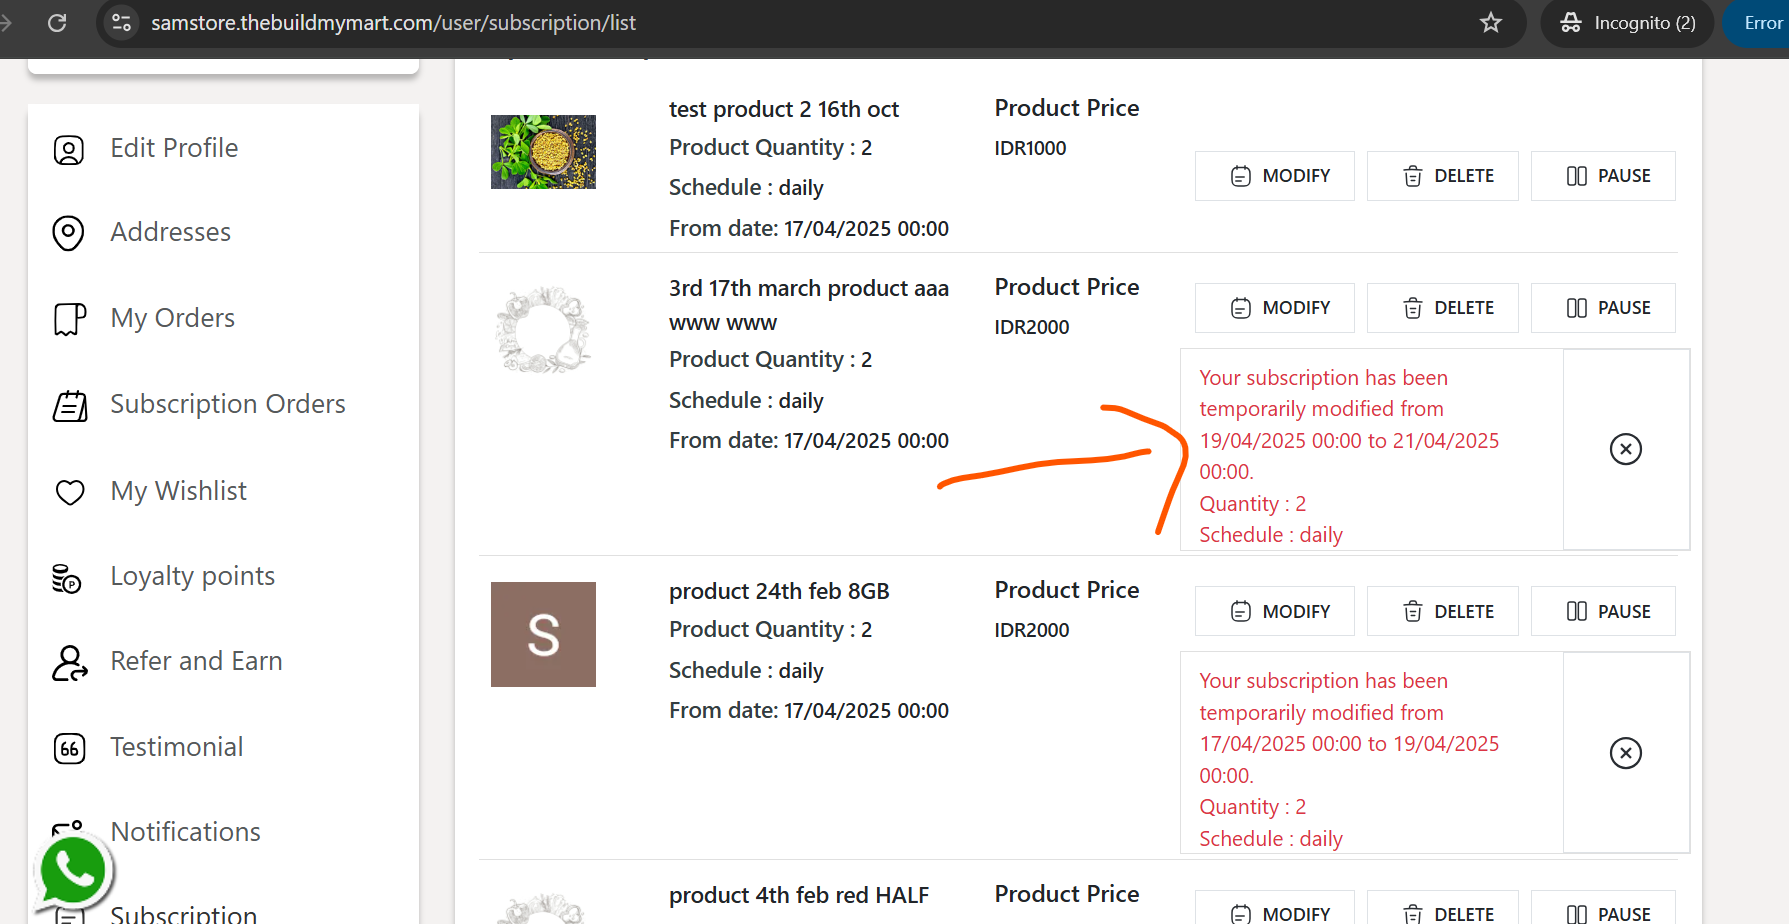Click the Refer and Earn person icon
Image resolution: width=1789 pixels, height=924 pixels.
coord(69,662)
